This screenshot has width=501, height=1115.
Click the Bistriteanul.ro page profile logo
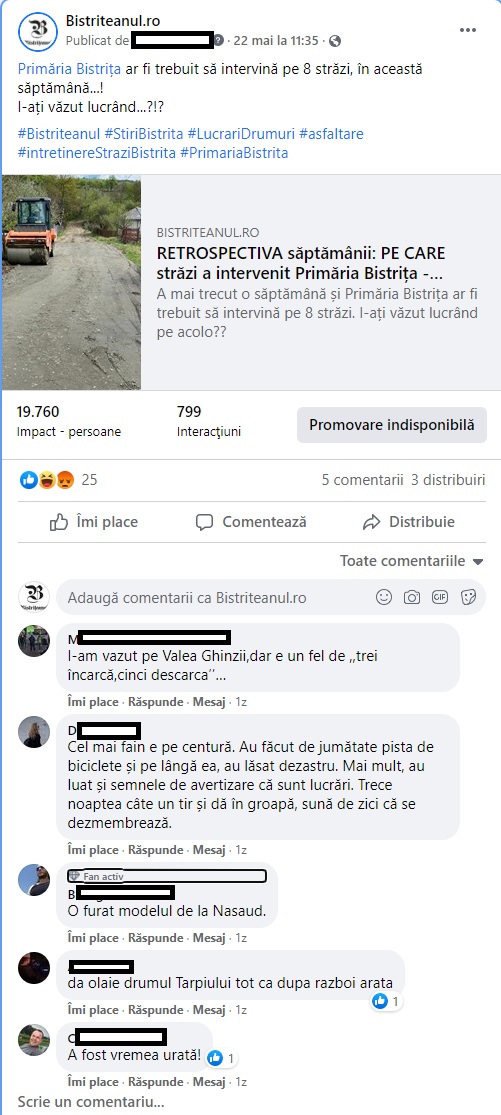click(38, 32)
